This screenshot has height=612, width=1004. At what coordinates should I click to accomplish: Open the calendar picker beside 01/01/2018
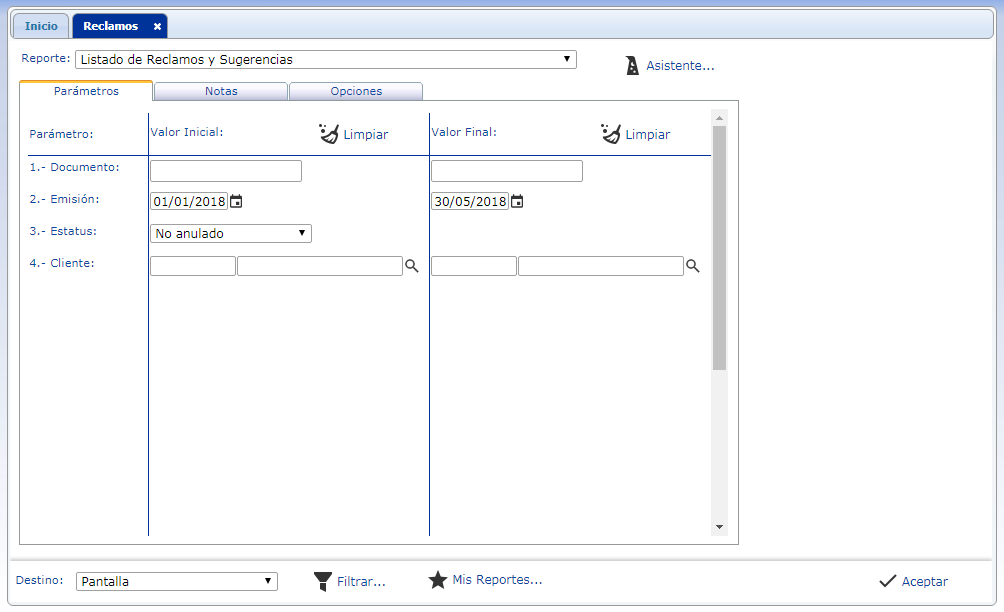coord(236,202)
